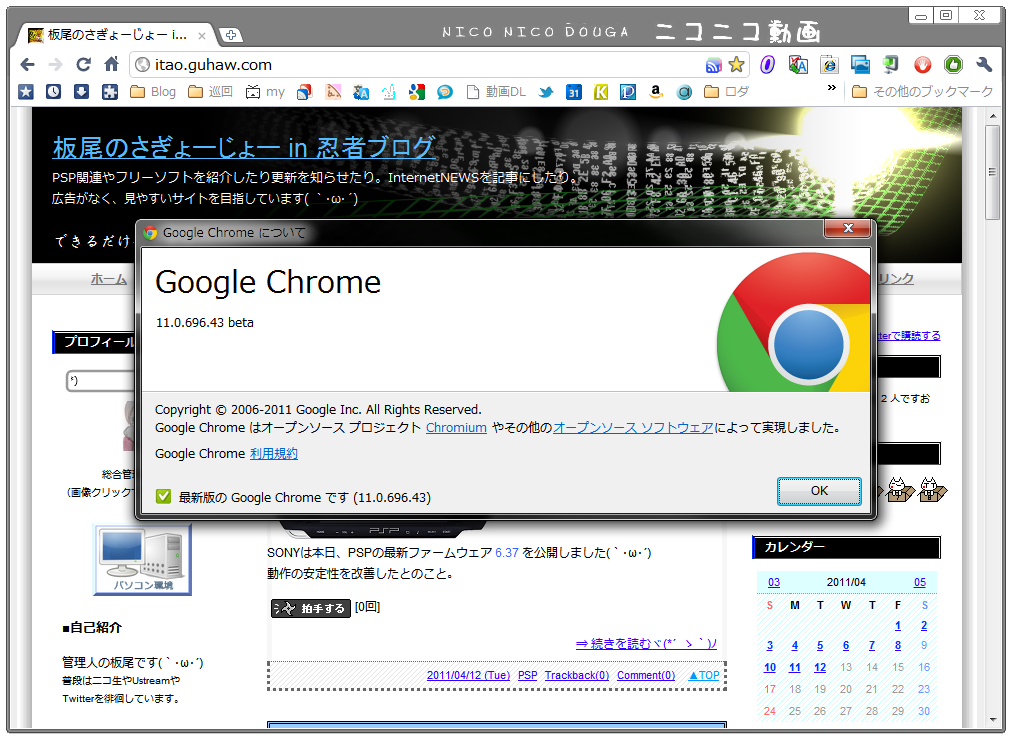Viewport: 1014px width, 742px height.
Task: Click the green network monitor extension icon
Action: pos(891,65)
